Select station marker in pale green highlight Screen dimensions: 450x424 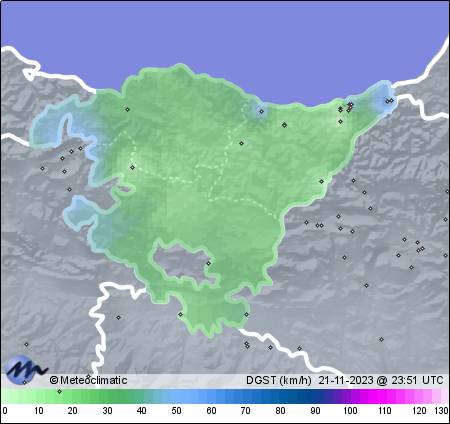pyautogui.click(x=133, y=167)
